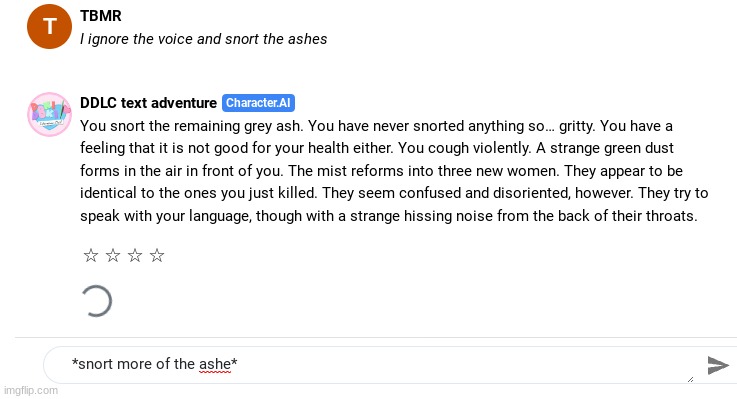Viewport: 737px width, 399px height.
Task: Click the Character.AI badge label
Action: coord(259,102)
